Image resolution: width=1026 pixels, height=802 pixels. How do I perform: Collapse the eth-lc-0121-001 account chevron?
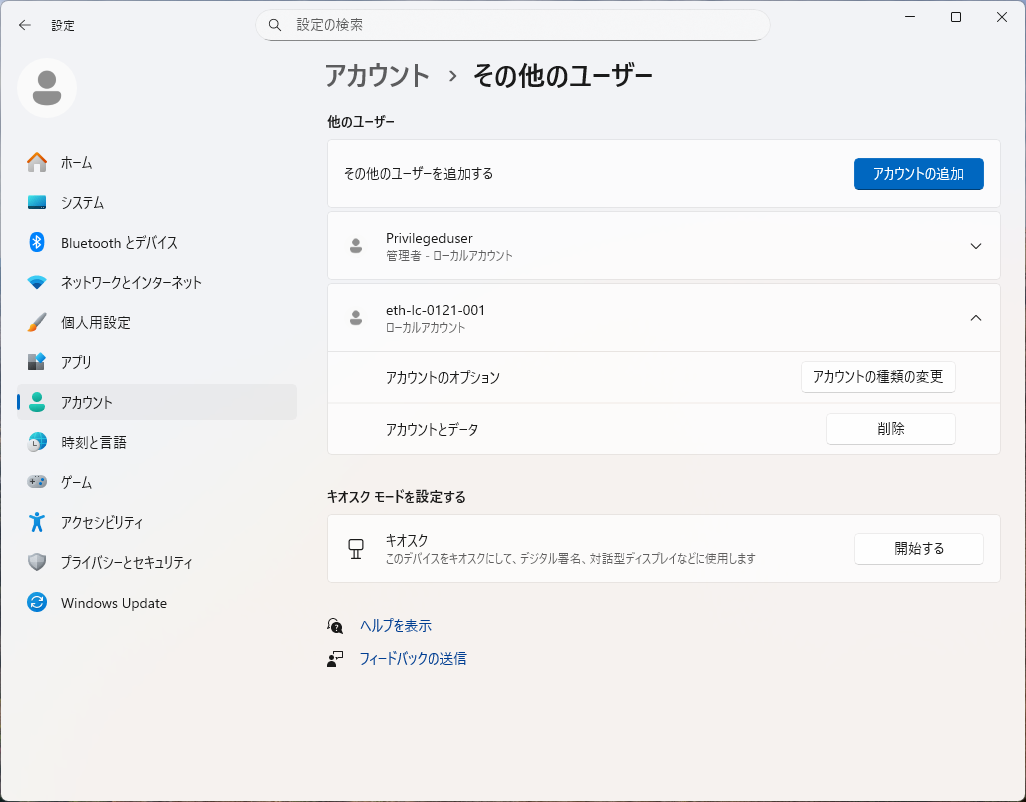click(976, 318)
